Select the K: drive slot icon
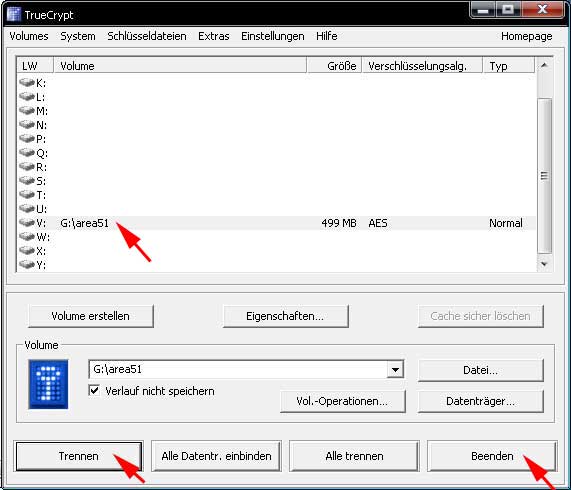This screenshot has width=571, height=490. coord(27,83)
